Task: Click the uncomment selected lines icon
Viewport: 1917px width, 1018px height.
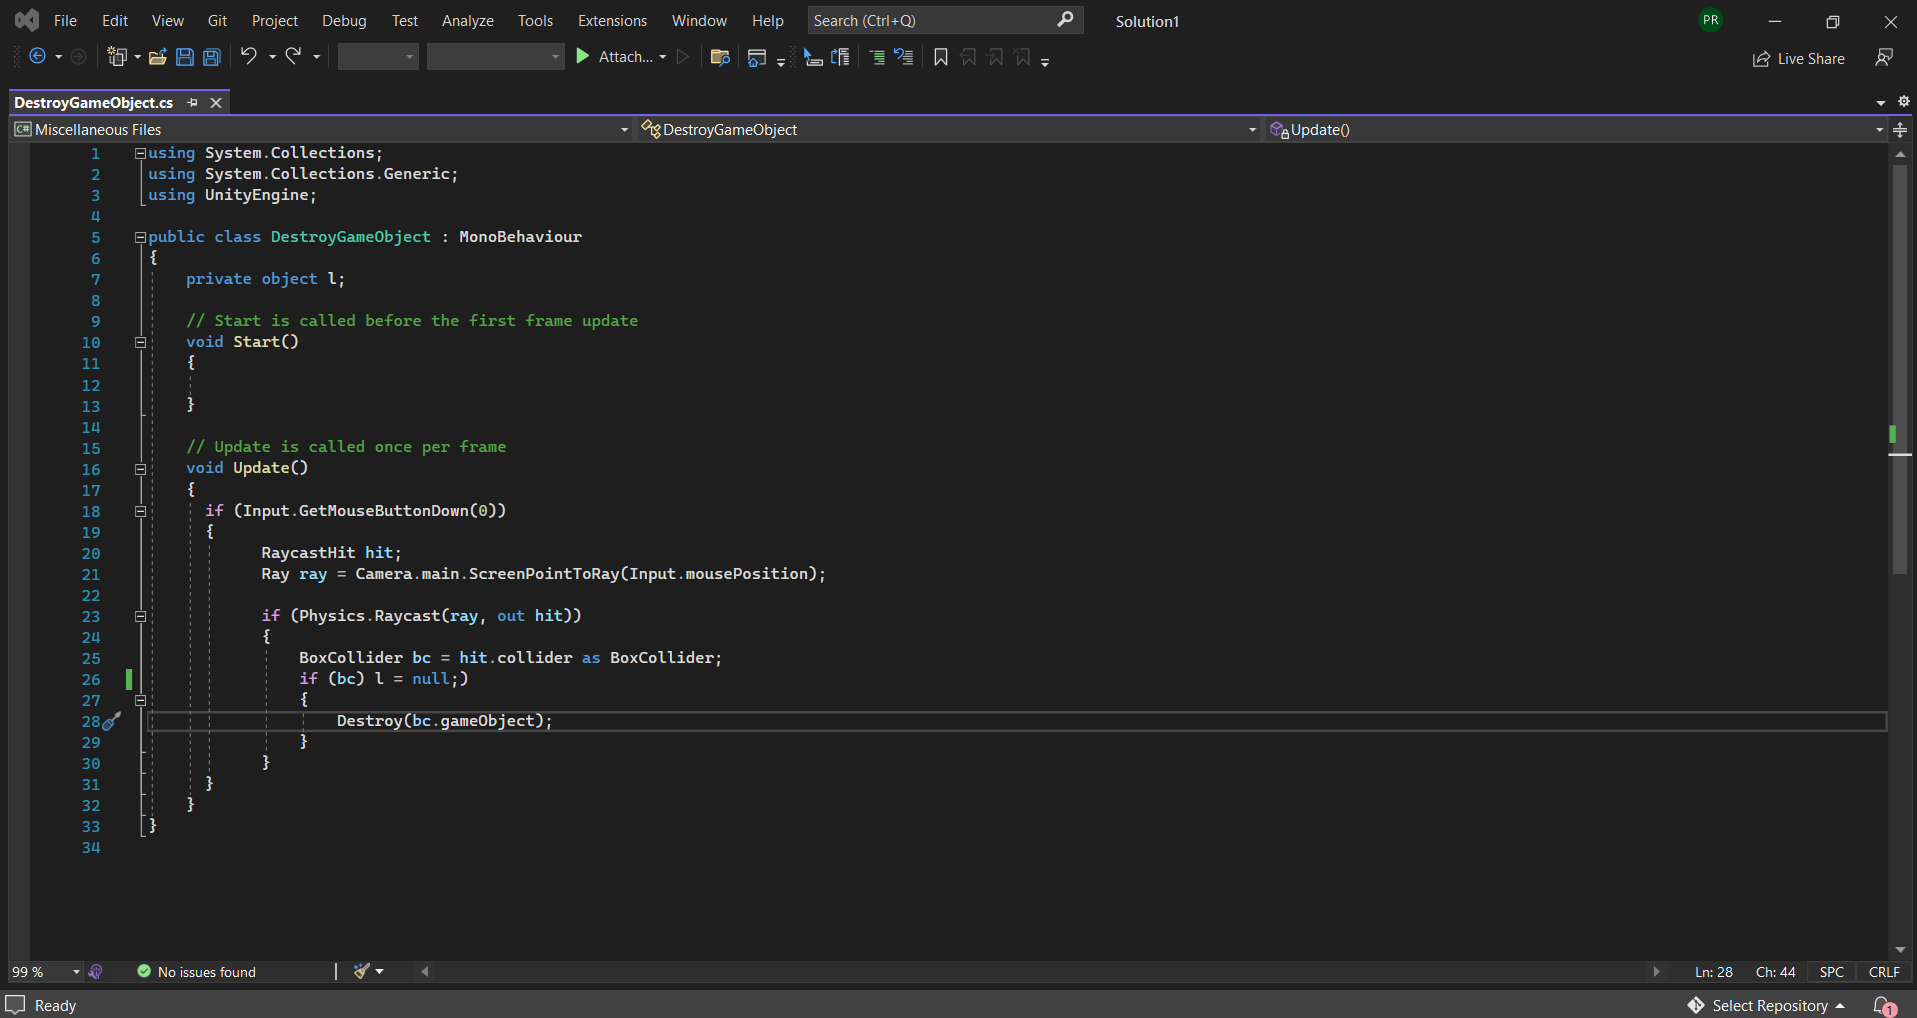Action: pyautogui.click(x=904, y=57)
